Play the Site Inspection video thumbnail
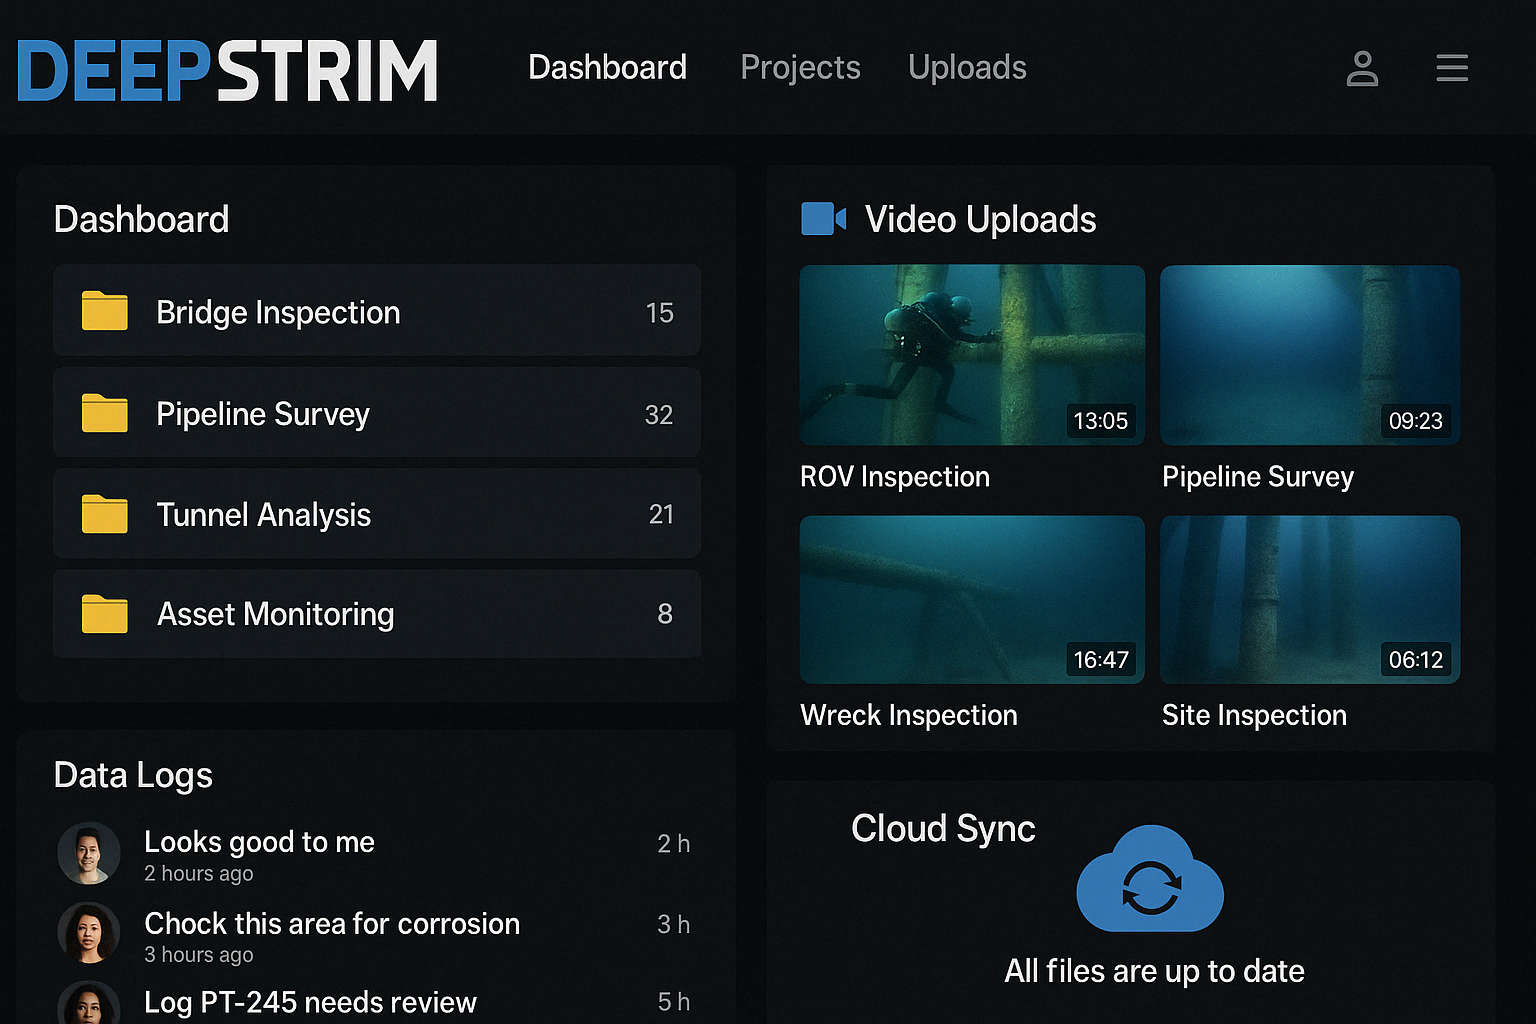This screenshot has width=1536, height=1024. point(1310,600)
